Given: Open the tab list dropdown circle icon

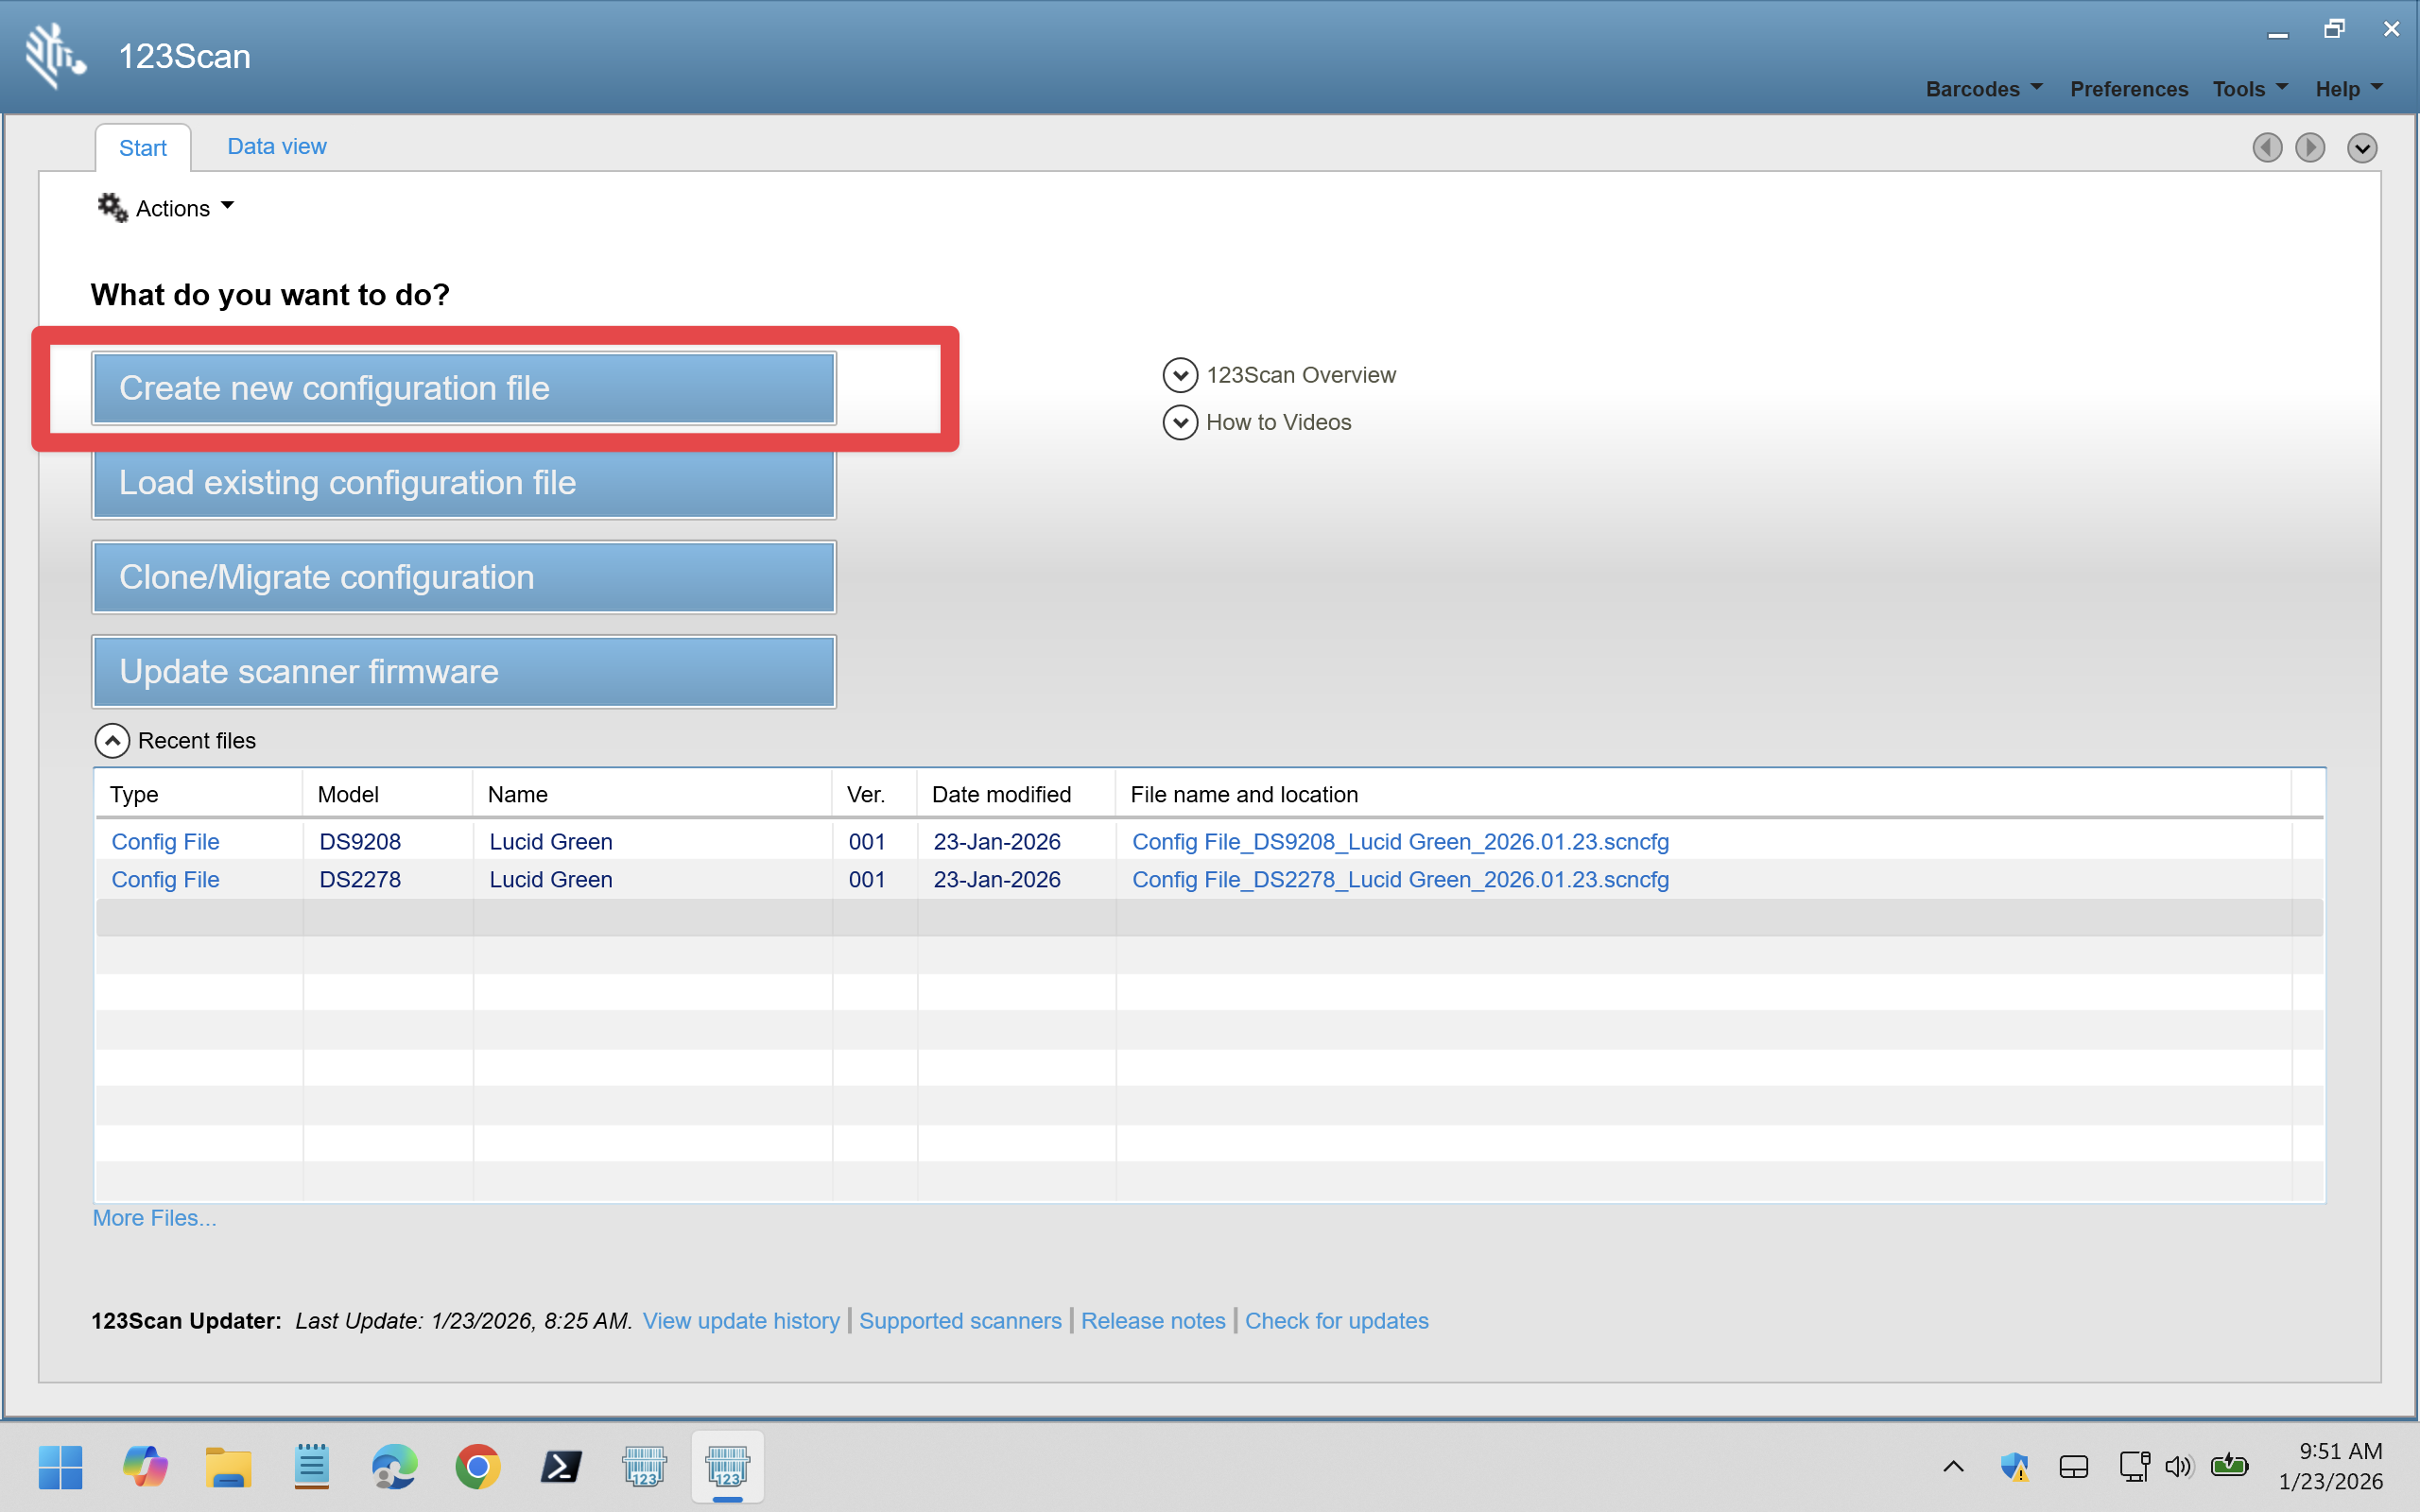Looking at the screenshot, I should click(x=2361, y=148).
